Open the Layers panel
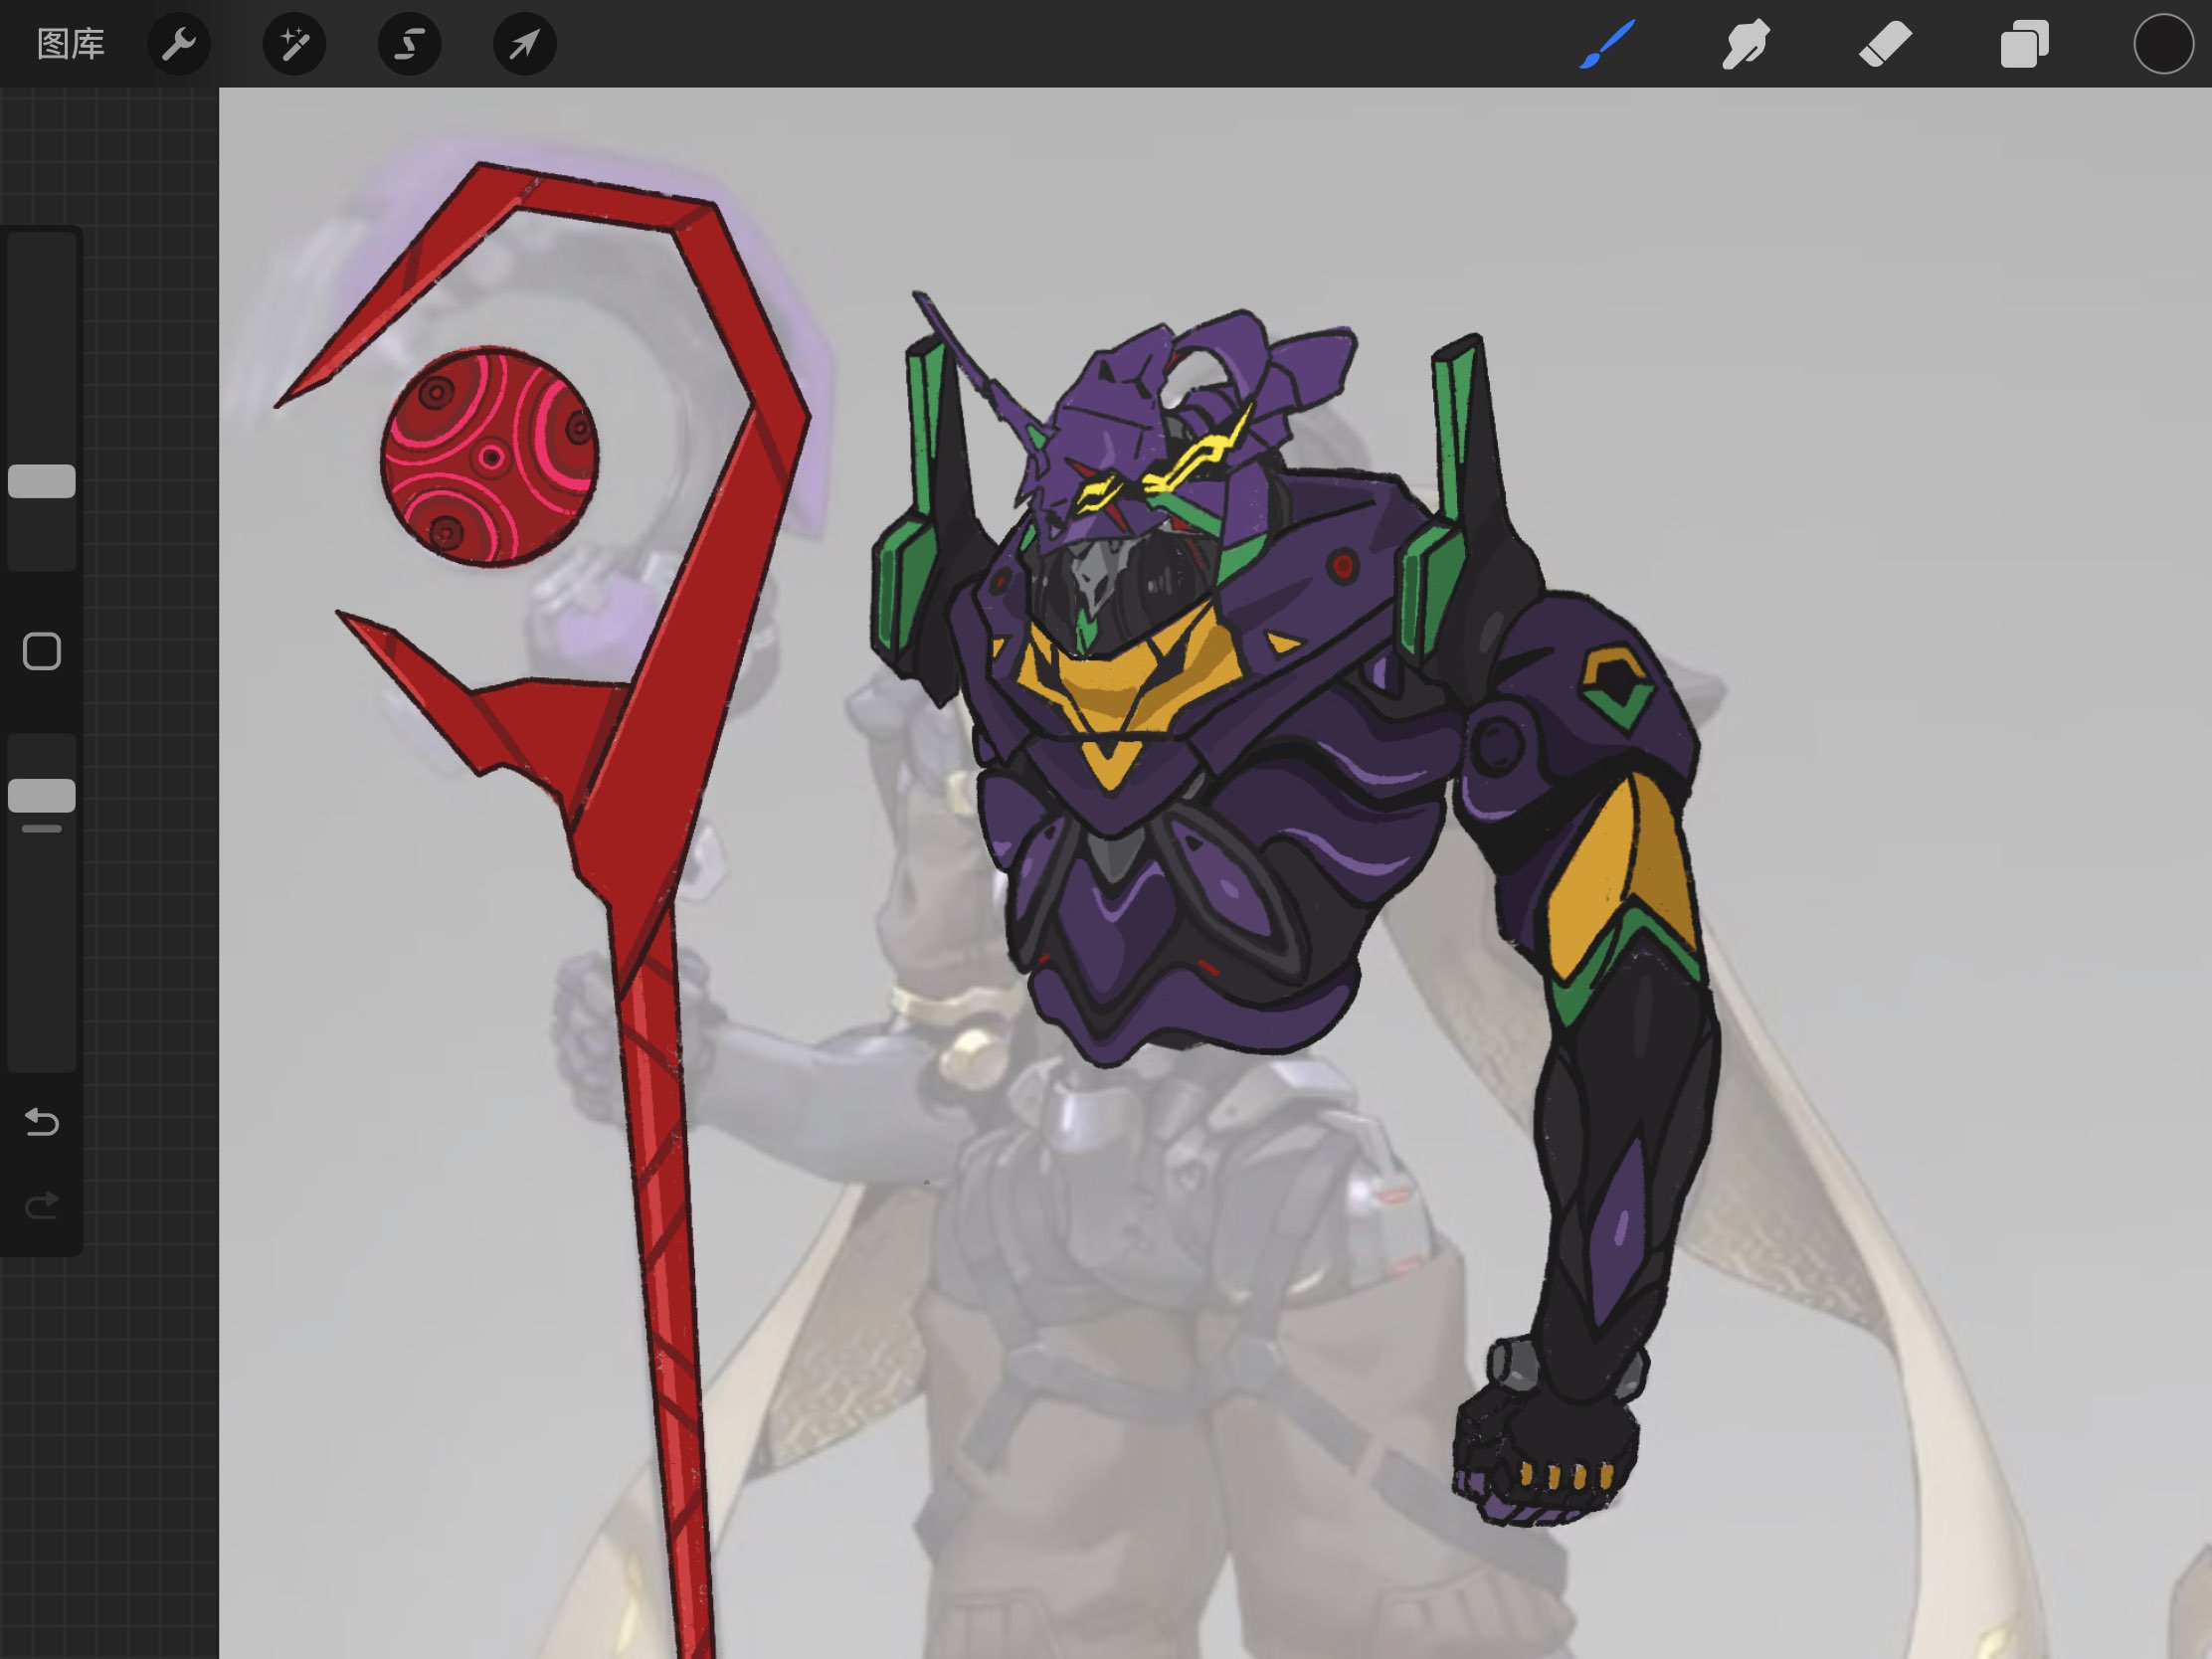Viewport: 2212px width, 1659px height. [2024, 44]
